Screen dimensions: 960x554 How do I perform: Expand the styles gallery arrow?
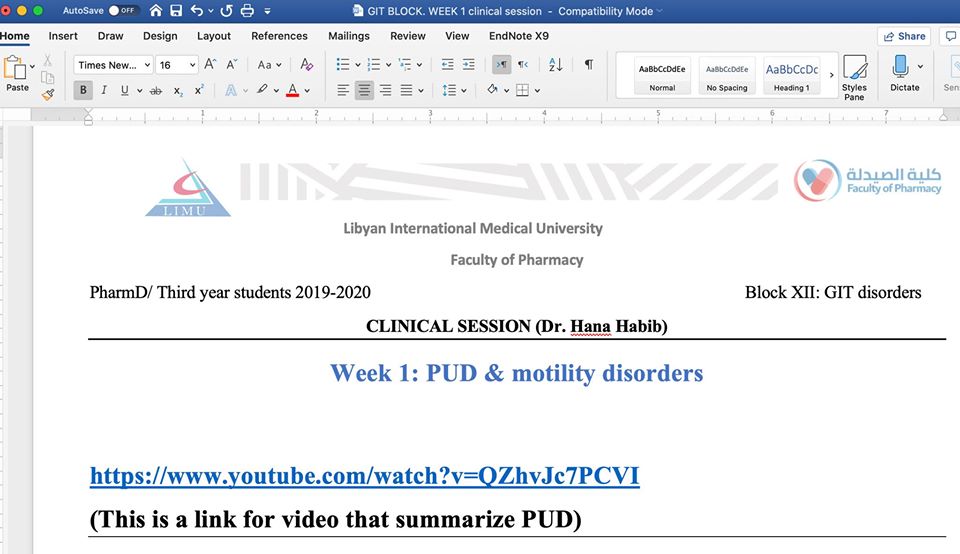[831, 76]
